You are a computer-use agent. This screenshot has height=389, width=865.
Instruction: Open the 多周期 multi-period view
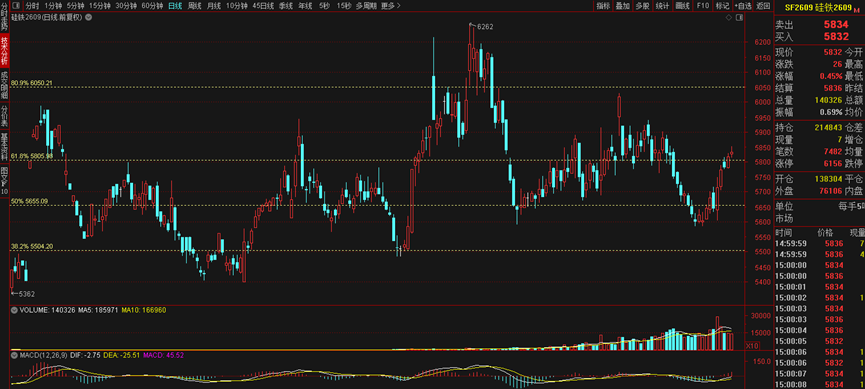[366, 6]
